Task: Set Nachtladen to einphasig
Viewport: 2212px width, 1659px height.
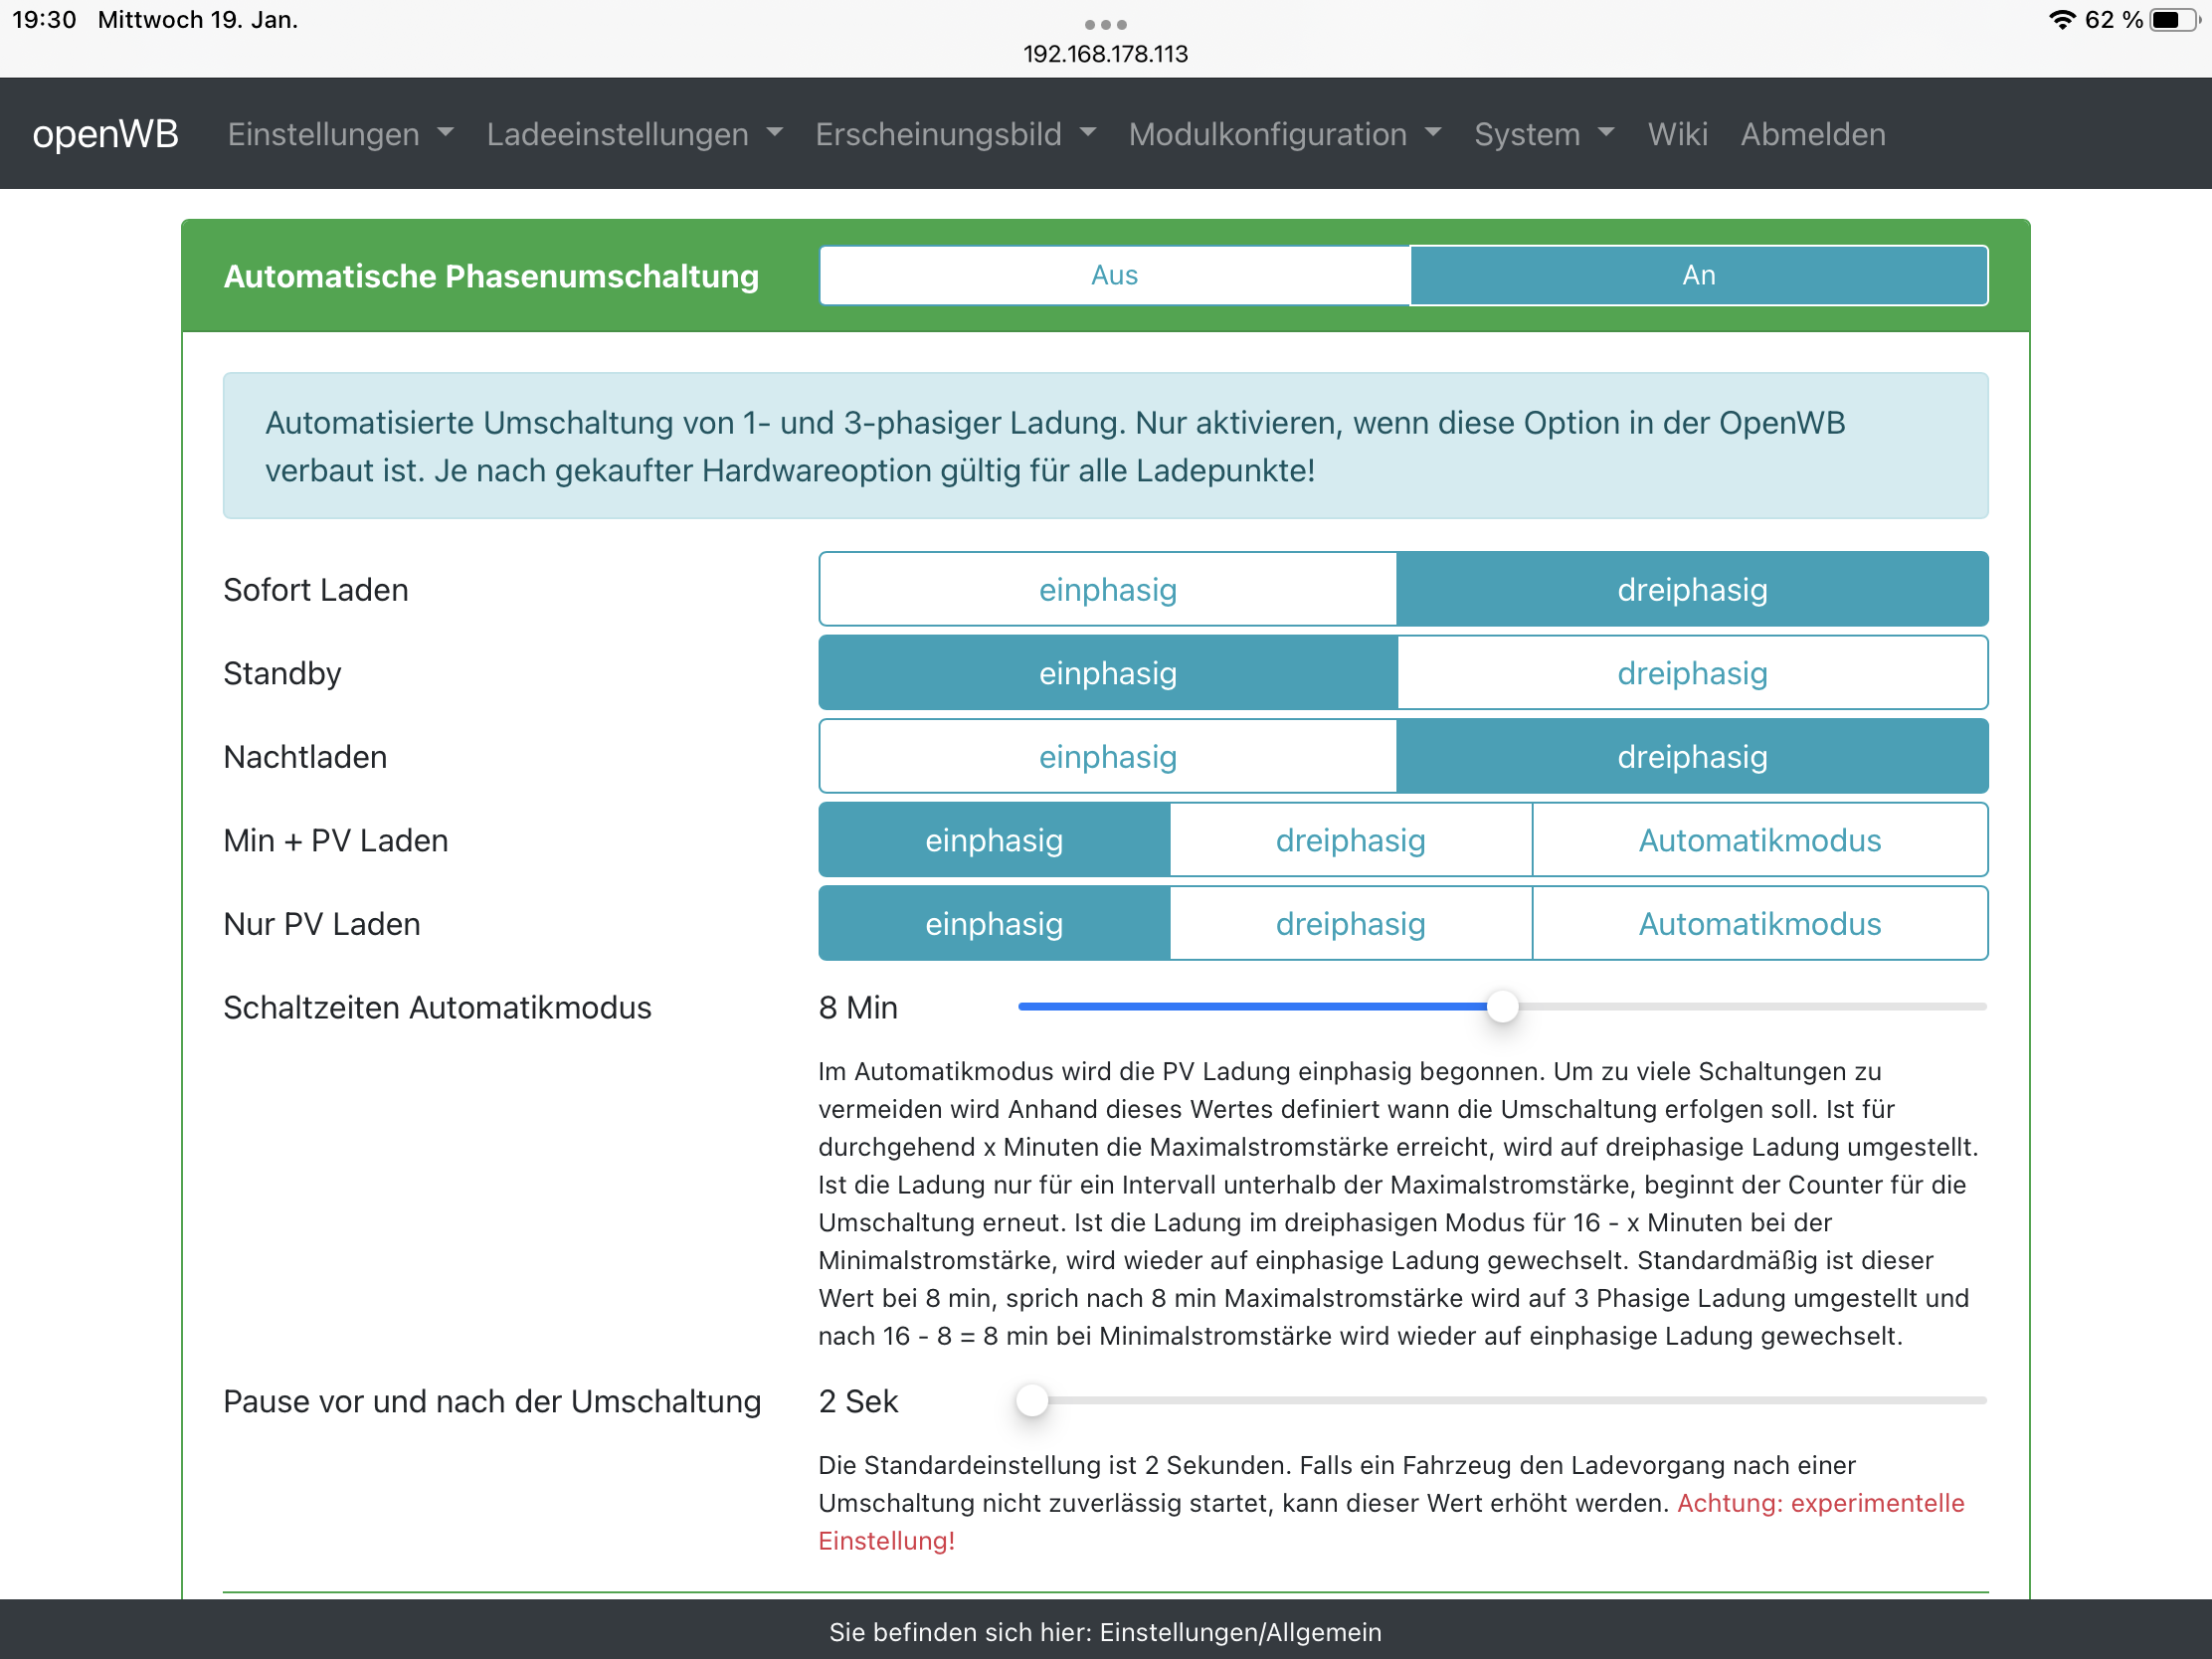Action: [1107, 756]
